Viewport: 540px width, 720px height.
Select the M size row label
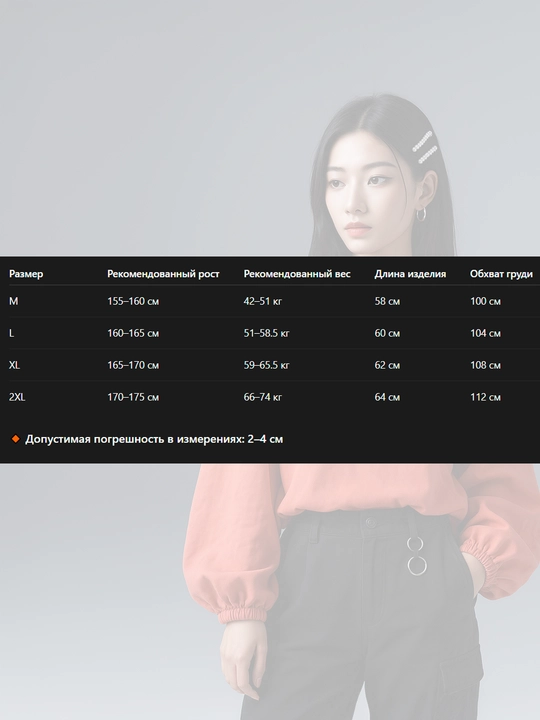tap(13, 301)
